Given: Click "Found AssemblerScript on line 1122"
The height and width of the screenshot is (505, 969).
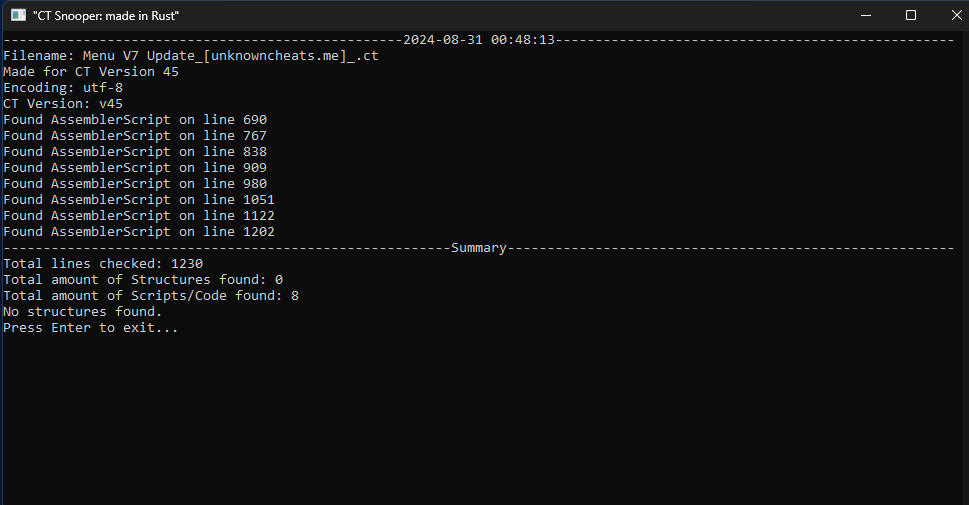Looking at the screenshot, I should 139,216.
